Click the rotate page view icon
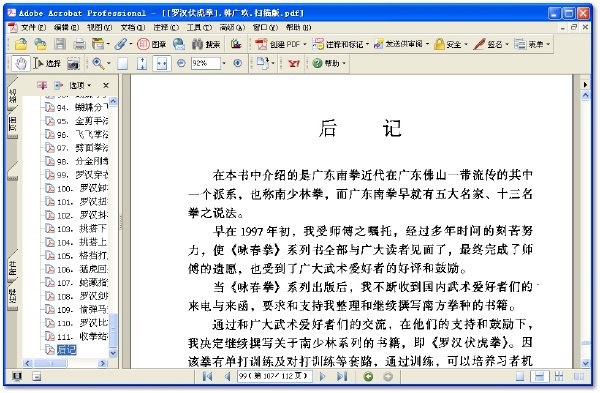The image size is (600, 393). [x=262, y=63]
